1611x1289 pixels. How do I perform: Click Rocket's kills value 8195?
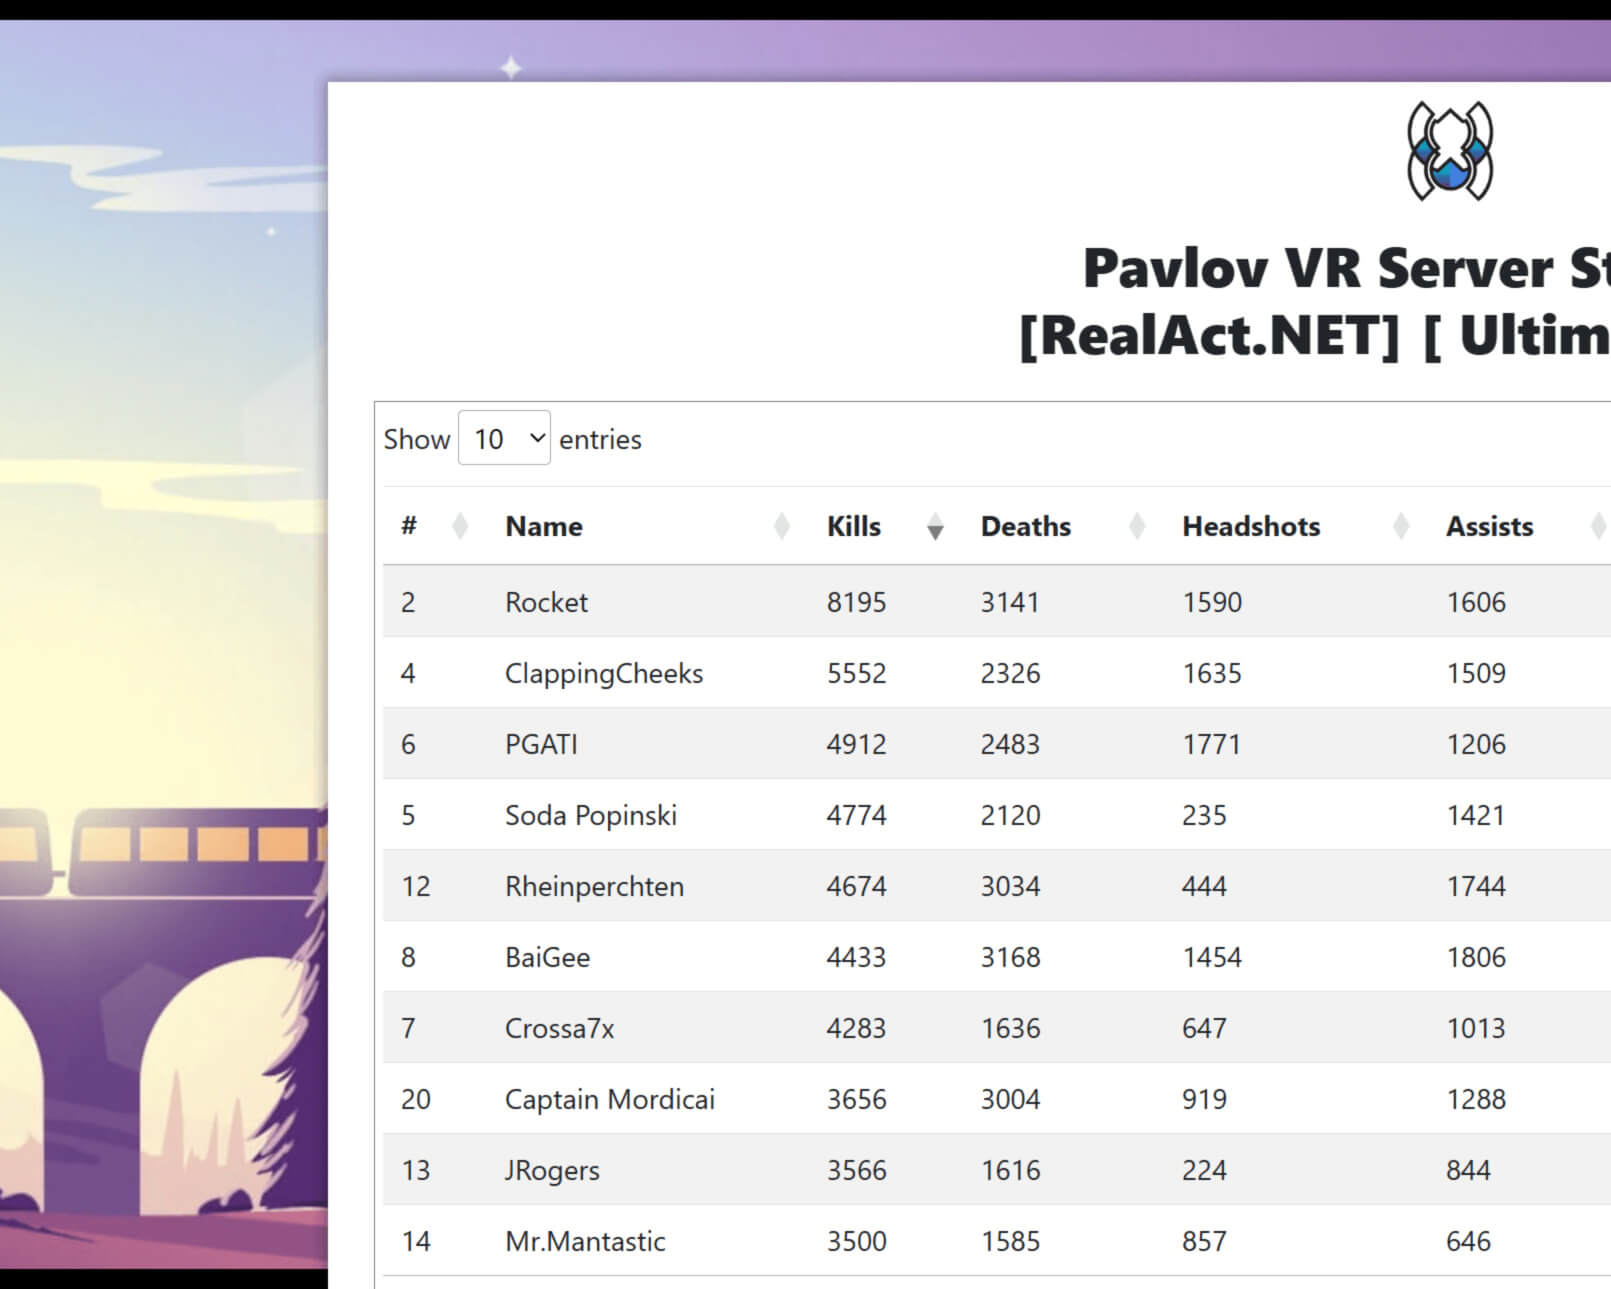click(x=856, y=602)
